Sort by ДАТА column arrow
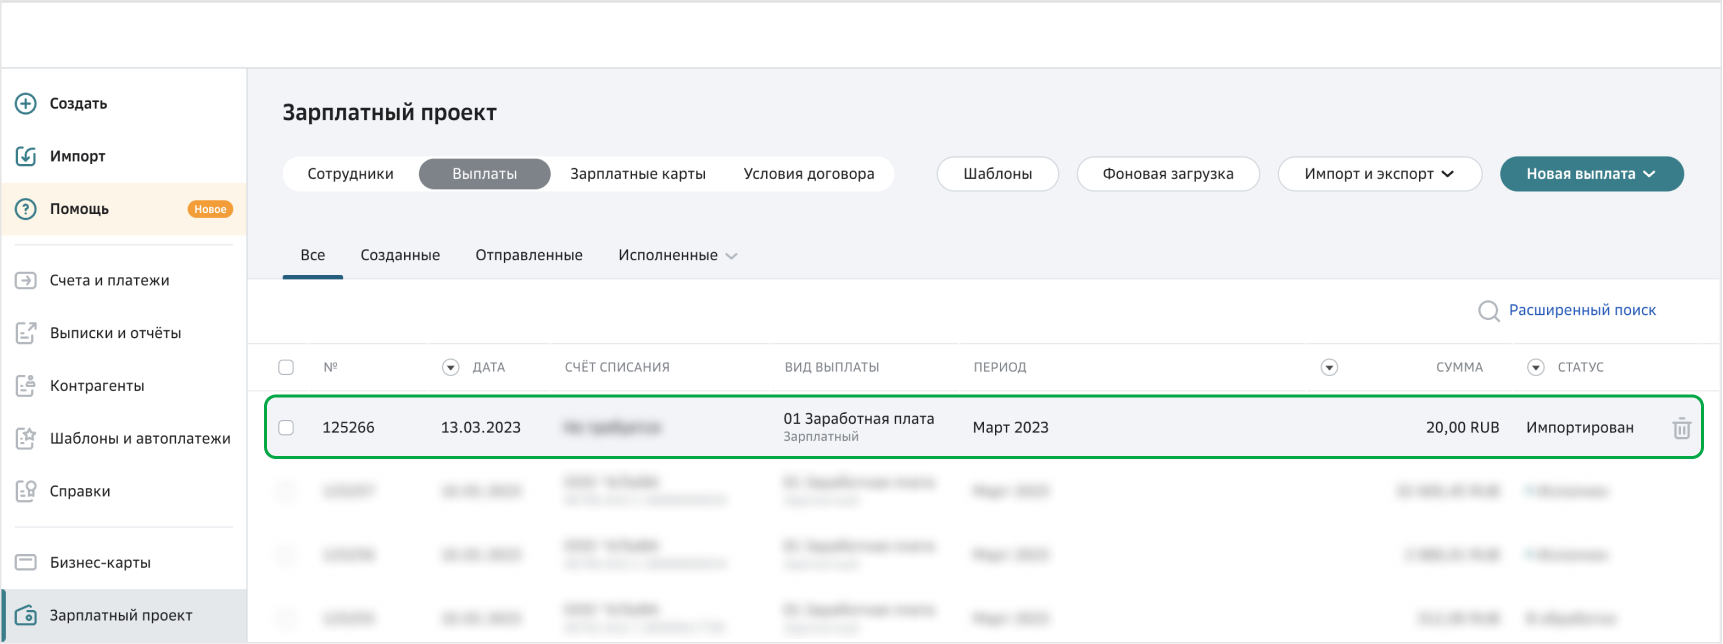1723x644 pixels. [451, 368]
